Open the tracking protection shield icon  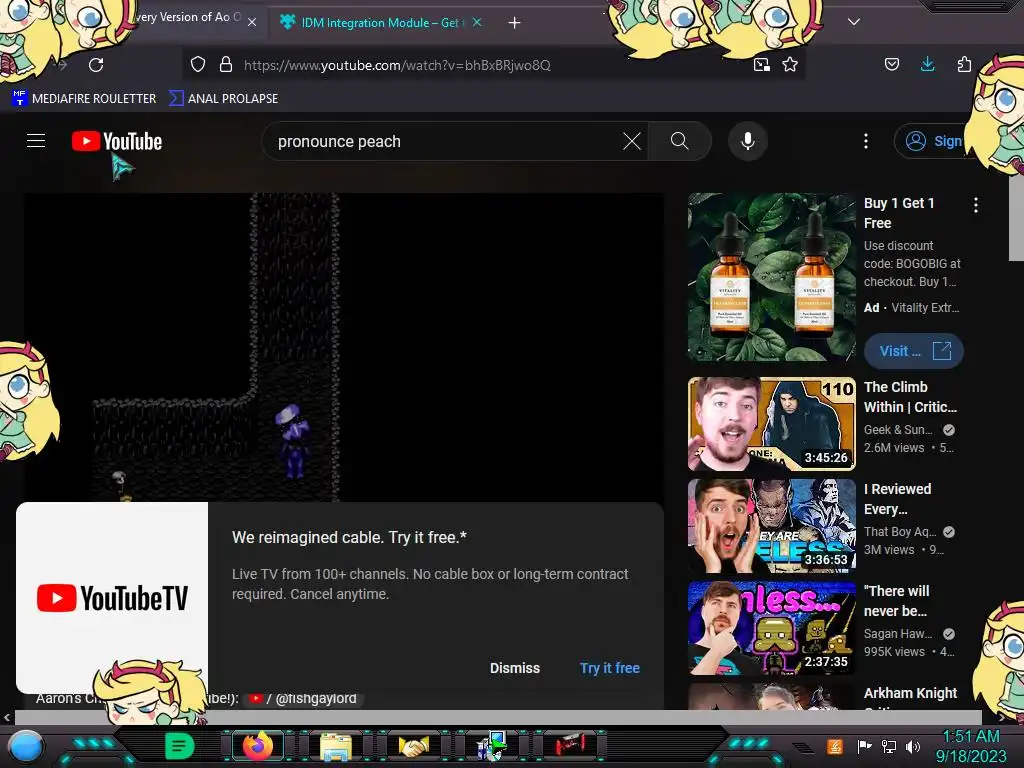(x=198, y=65)
